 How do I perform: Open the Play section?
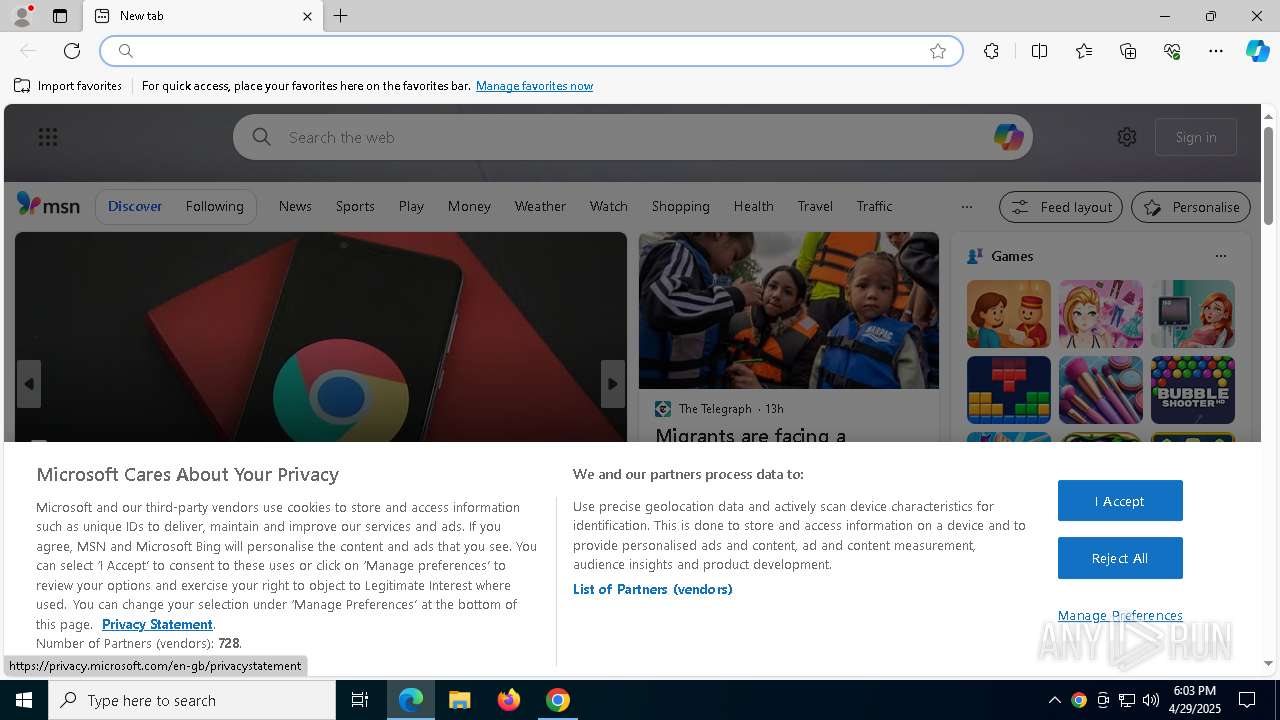pyautogui.click(x=411, y=206)
